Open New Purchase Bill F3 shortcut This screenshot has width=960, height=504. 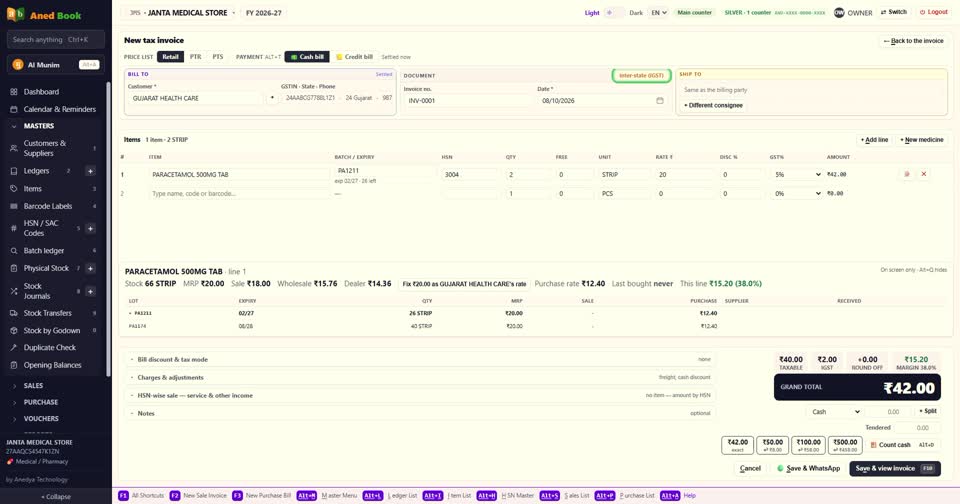tap(261, 495)
